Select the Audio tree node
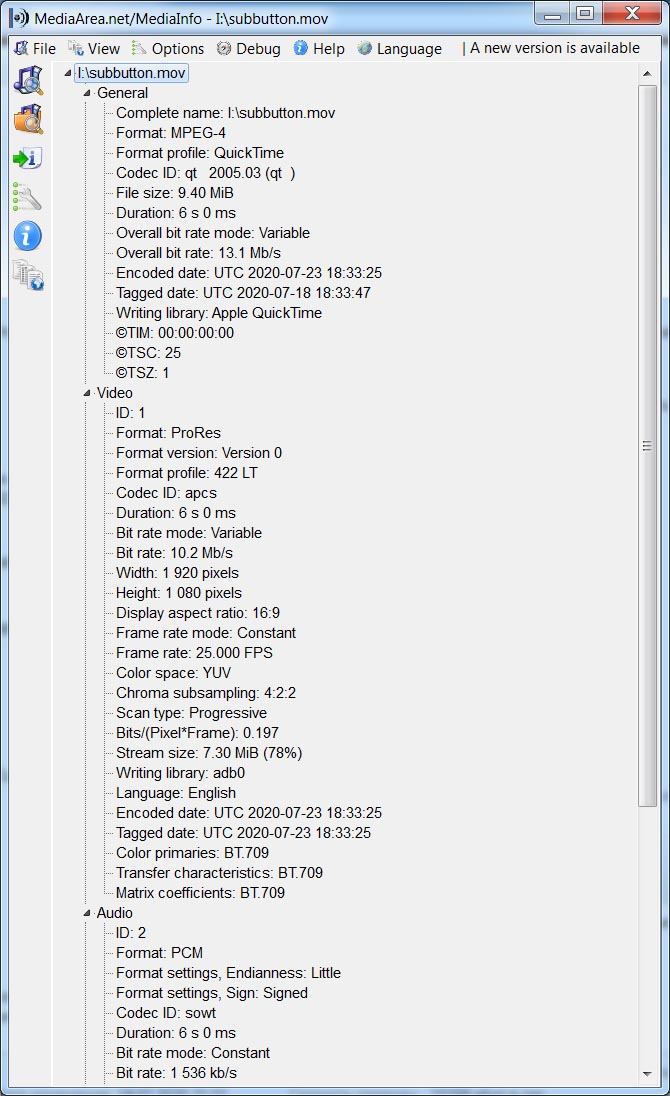Image resolution: width=670 pixels, height=1096 pixels. pyautogui.click(x=115, y=913)
